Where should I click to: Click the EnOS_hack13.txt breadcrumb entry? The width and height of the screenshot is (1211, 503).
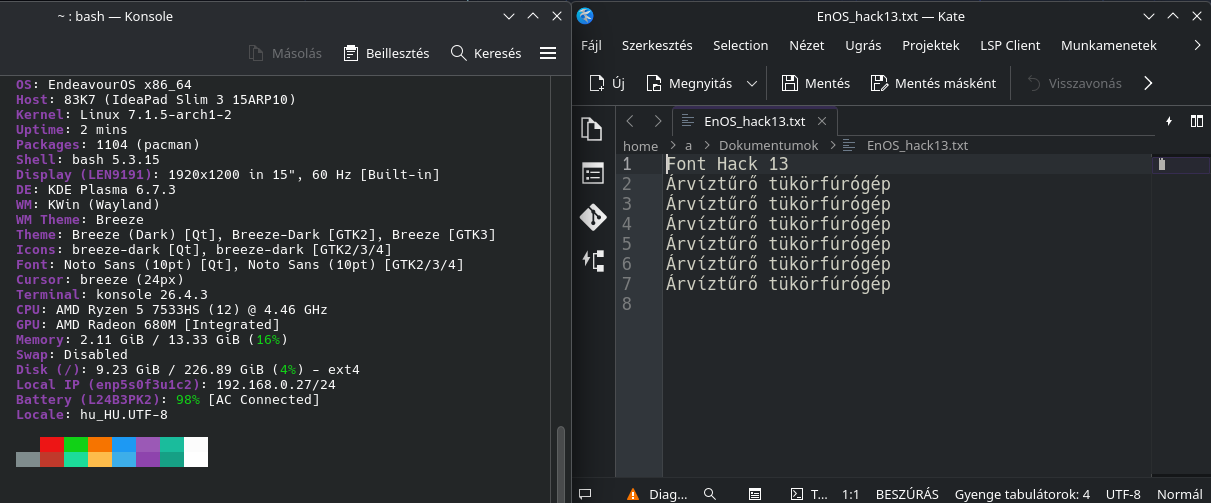[x=917, y=145]
